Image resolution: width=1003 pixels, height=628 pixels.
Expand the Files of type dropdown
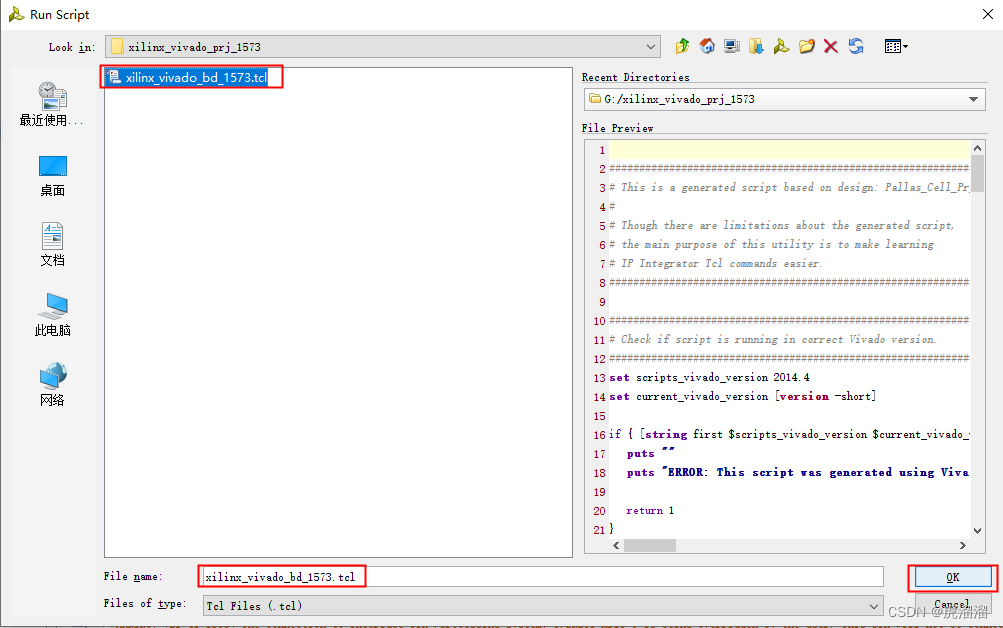click(x=873, y=605)
